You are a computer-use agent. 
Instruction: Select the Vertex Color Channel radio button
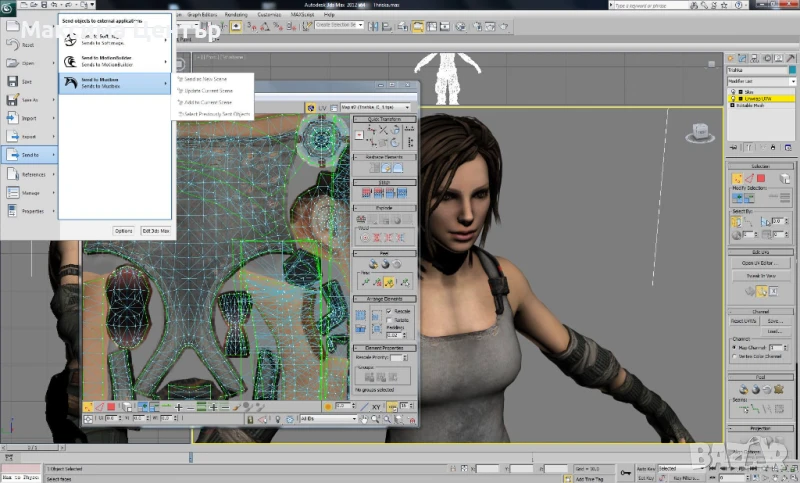tap(733, 357)
